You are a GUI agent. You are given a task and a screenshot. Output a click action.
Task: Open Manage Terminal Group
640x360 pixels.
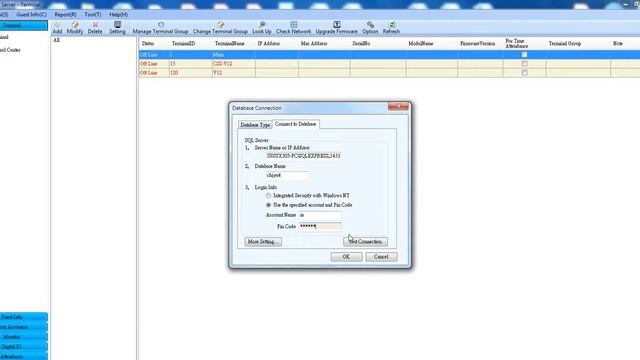click(x=160, y=28)
